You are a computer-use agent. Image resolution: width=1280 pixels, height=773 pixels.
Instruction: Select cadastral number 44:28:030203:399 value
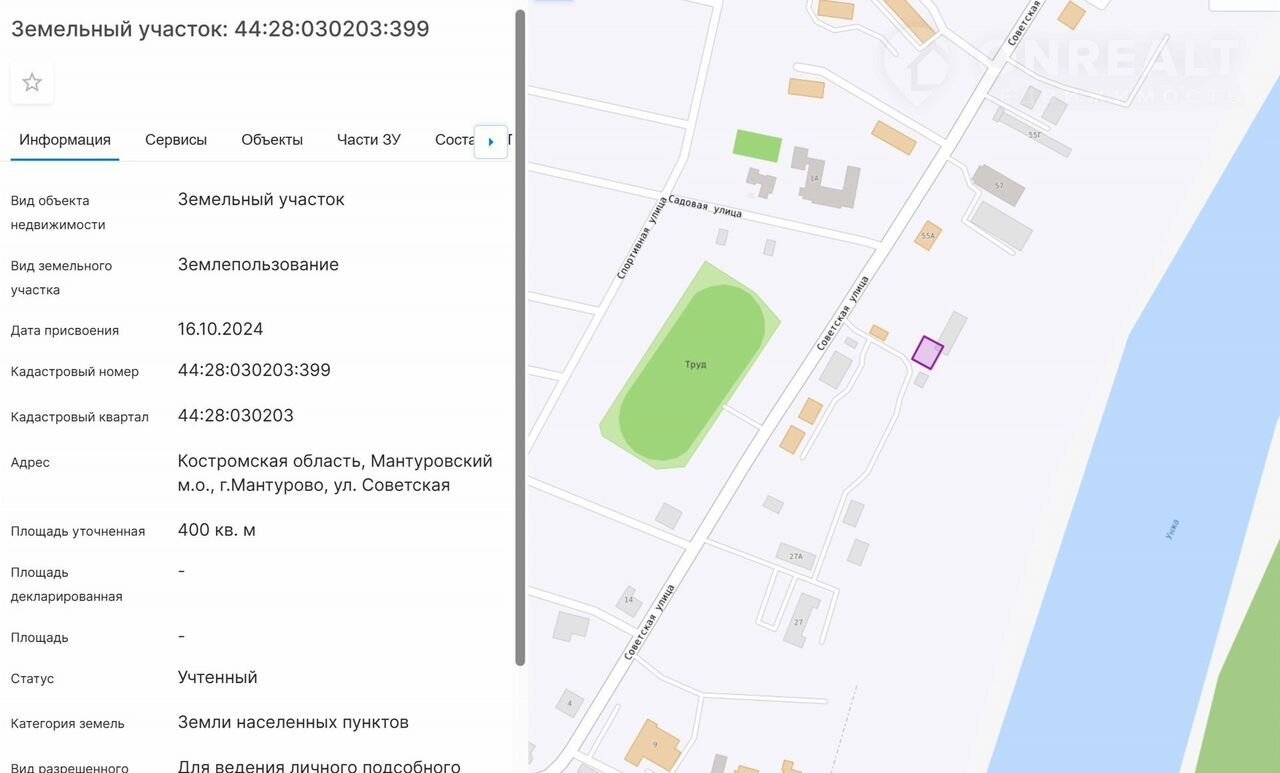(254, 370)
